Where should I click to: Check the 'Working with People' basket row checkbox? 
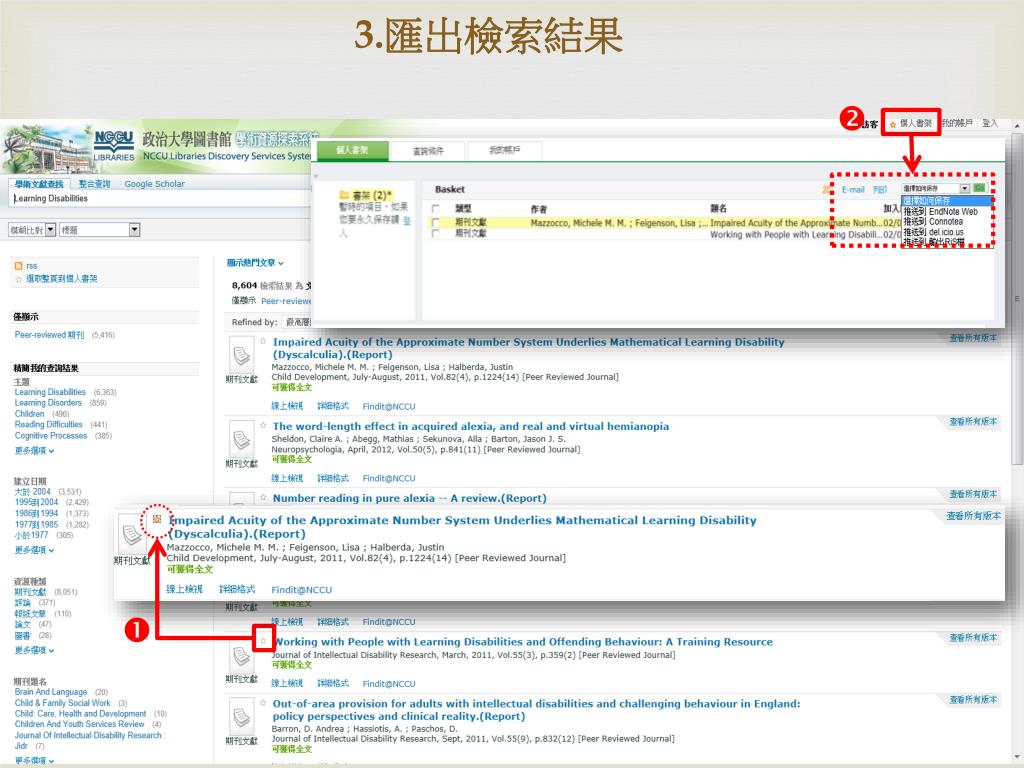click(435, 234)
